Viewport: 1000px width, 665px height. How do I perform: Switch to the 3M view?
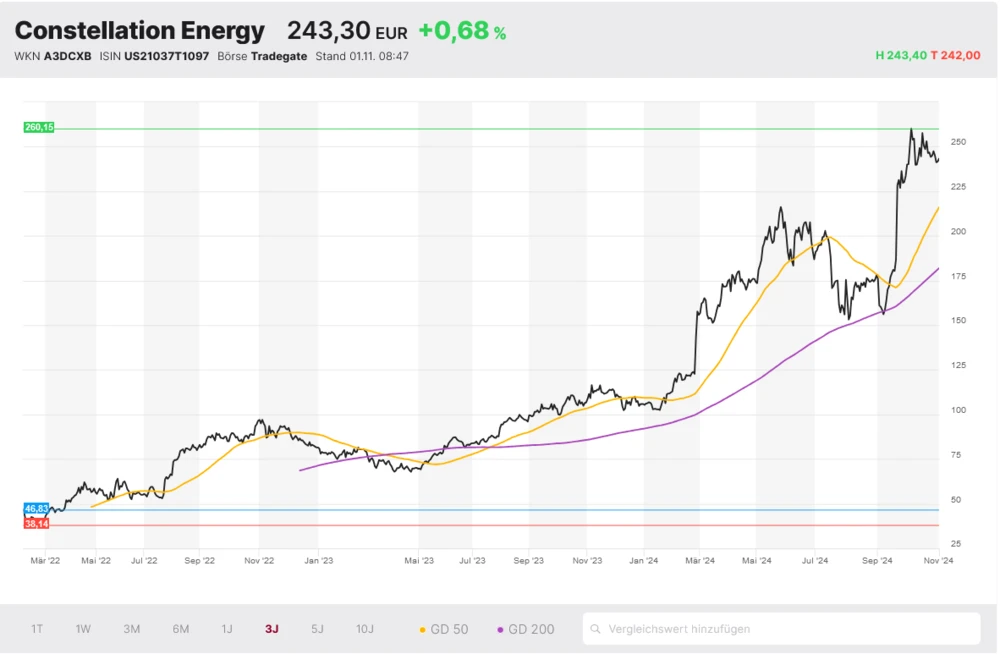point(130,629)
